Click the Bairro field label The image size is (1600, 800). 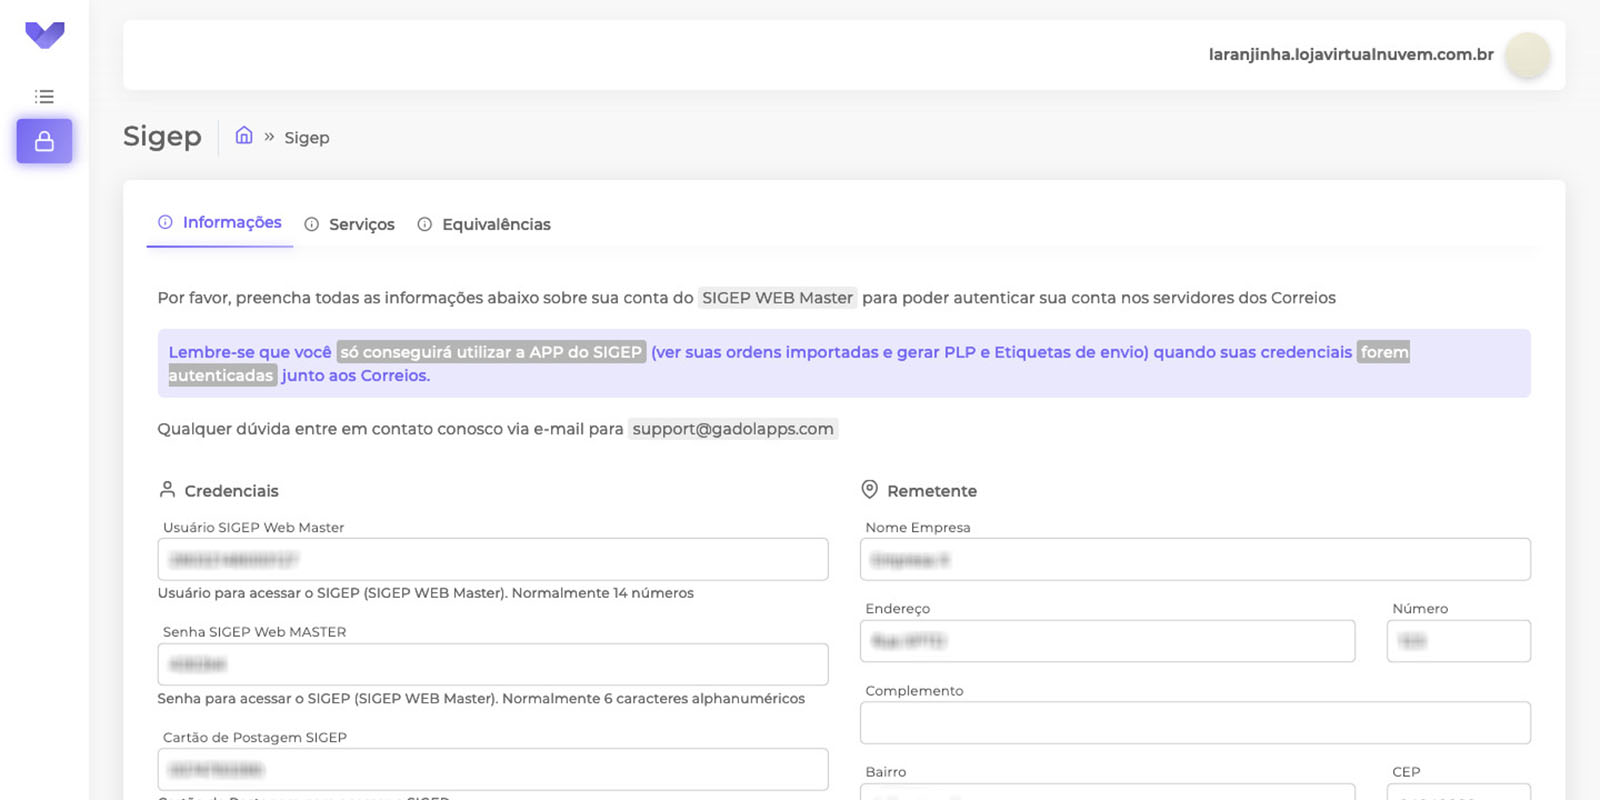click(886, 772)
